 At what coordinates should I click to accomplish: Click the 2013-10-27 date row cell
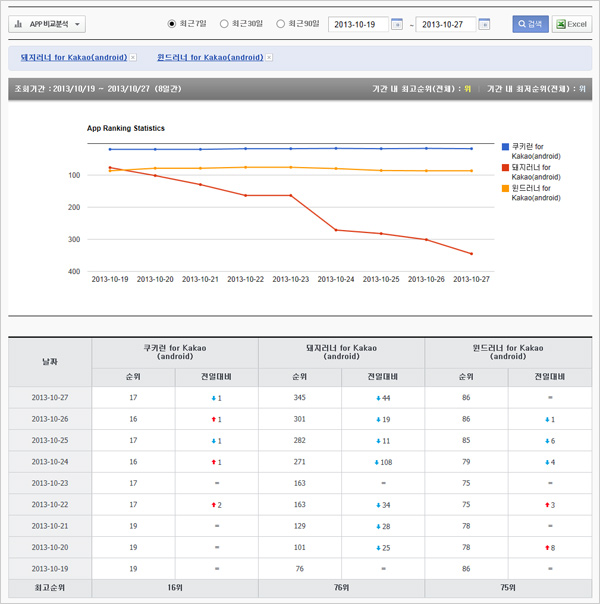point(50,398)
